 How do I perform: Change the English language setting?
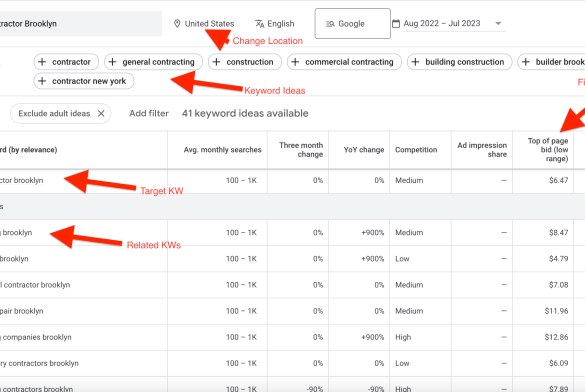coord(275,23)
